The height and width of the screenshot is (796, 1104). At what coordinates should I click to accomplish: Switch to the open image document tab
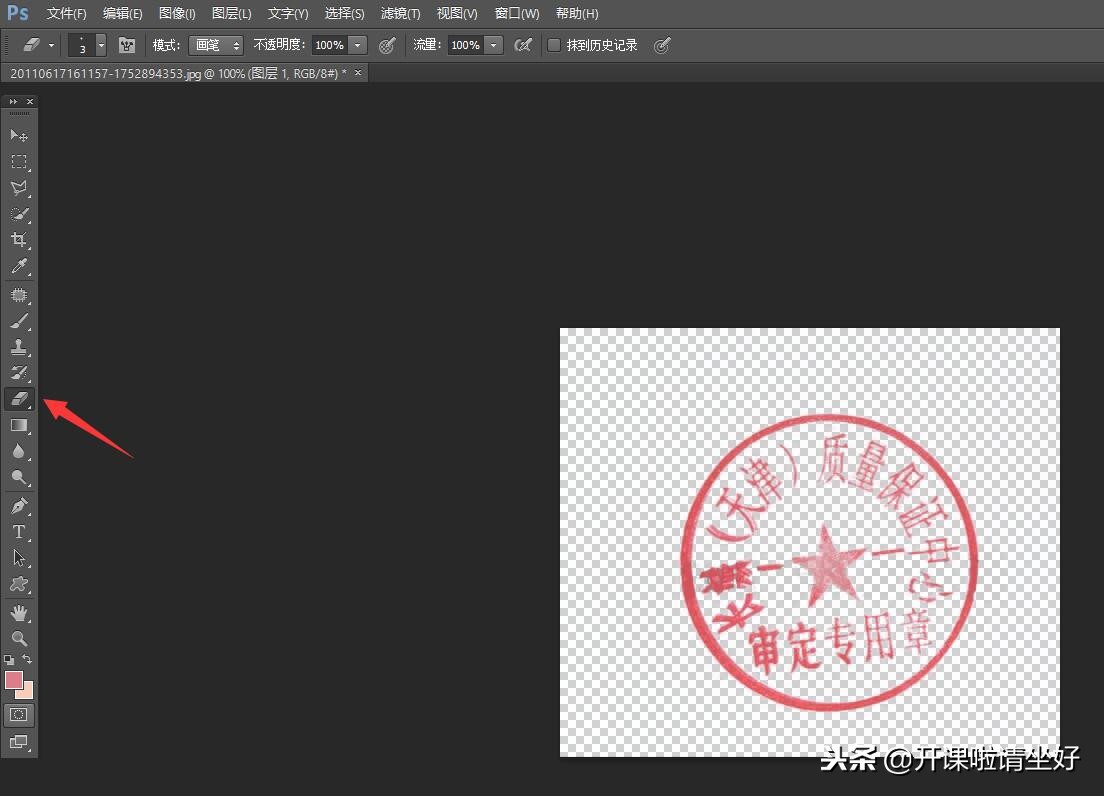point(180,73)
